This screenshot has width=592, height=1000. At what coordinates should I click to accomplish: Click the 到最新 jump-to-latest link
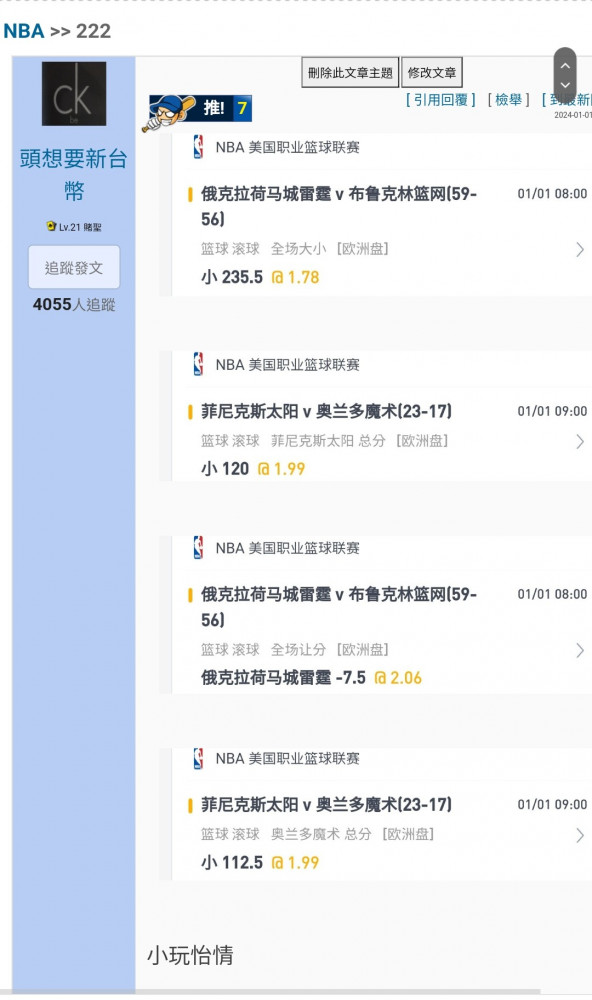tap(566, 100)
